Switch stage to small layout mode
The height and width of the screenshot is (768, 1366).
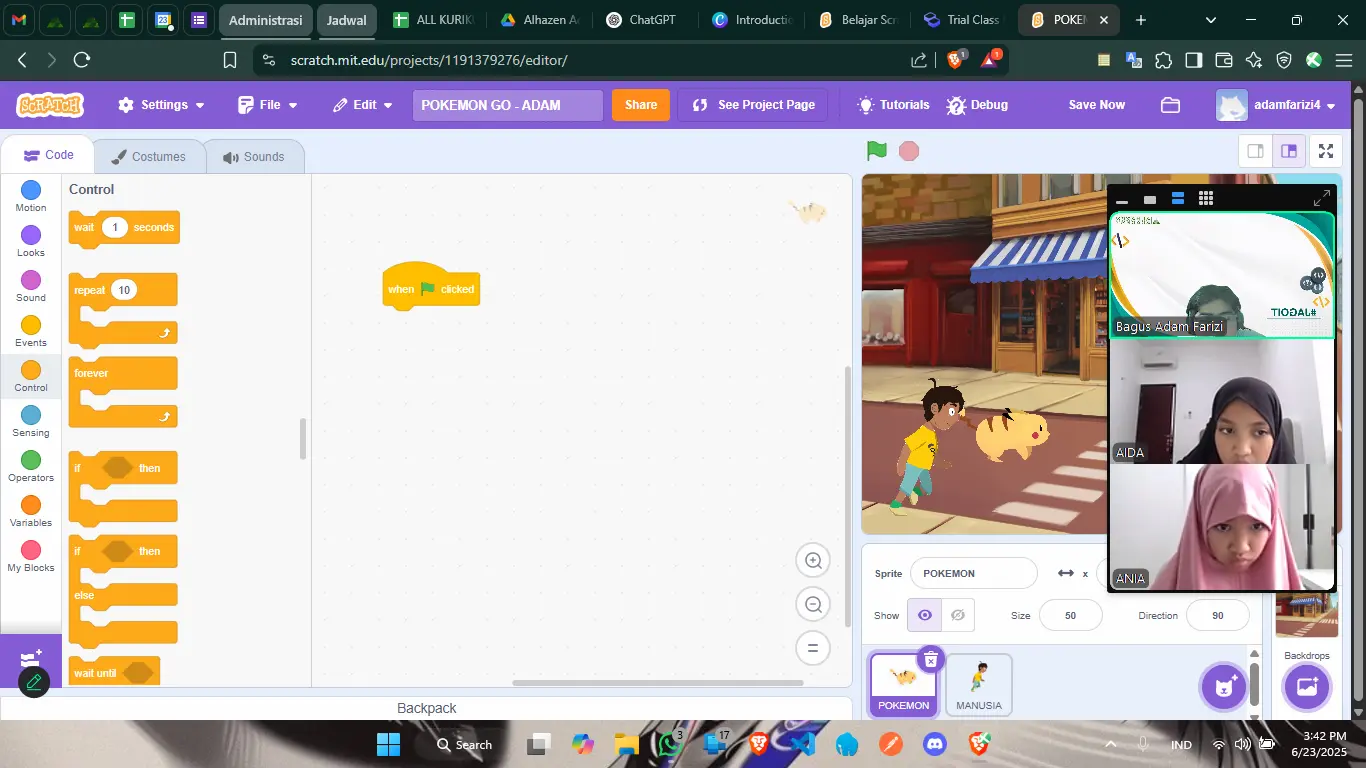(1256, 150)
